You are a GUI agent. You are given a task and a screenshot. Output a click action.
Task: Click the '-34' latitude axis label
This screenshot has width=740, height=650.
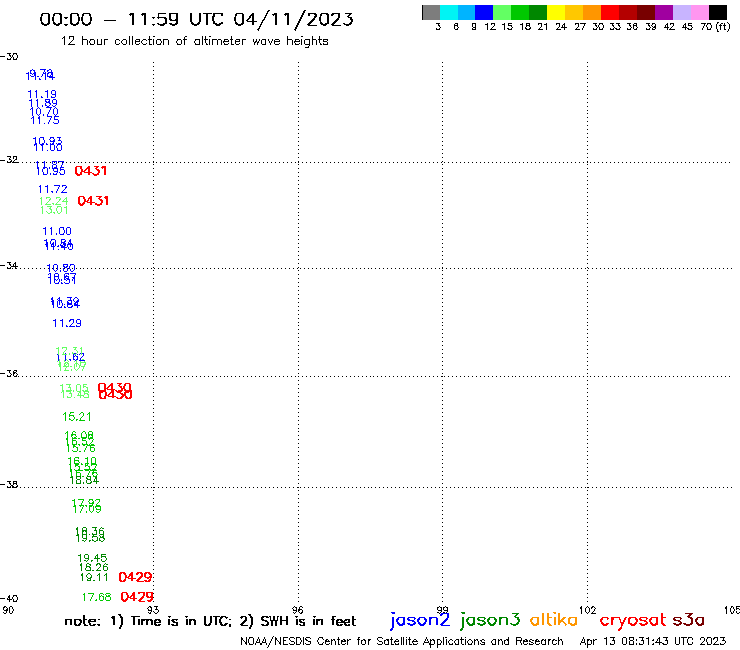click(9, 266)
